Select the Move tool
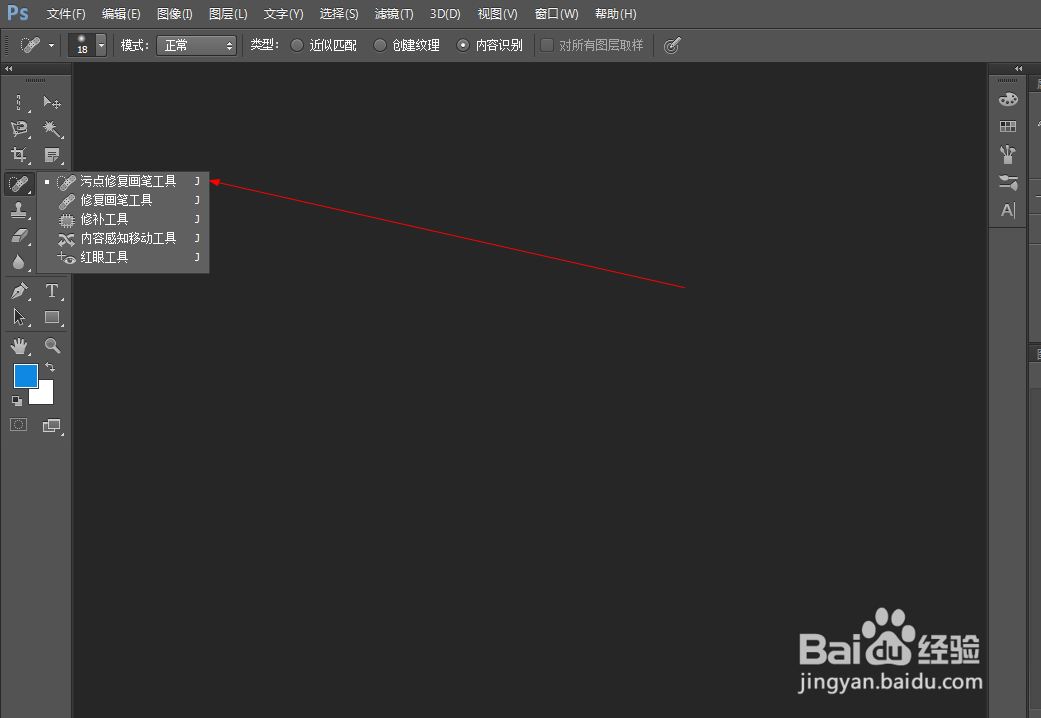The width and height of the screenshot is (1041, 718). [x=52, y=102]
